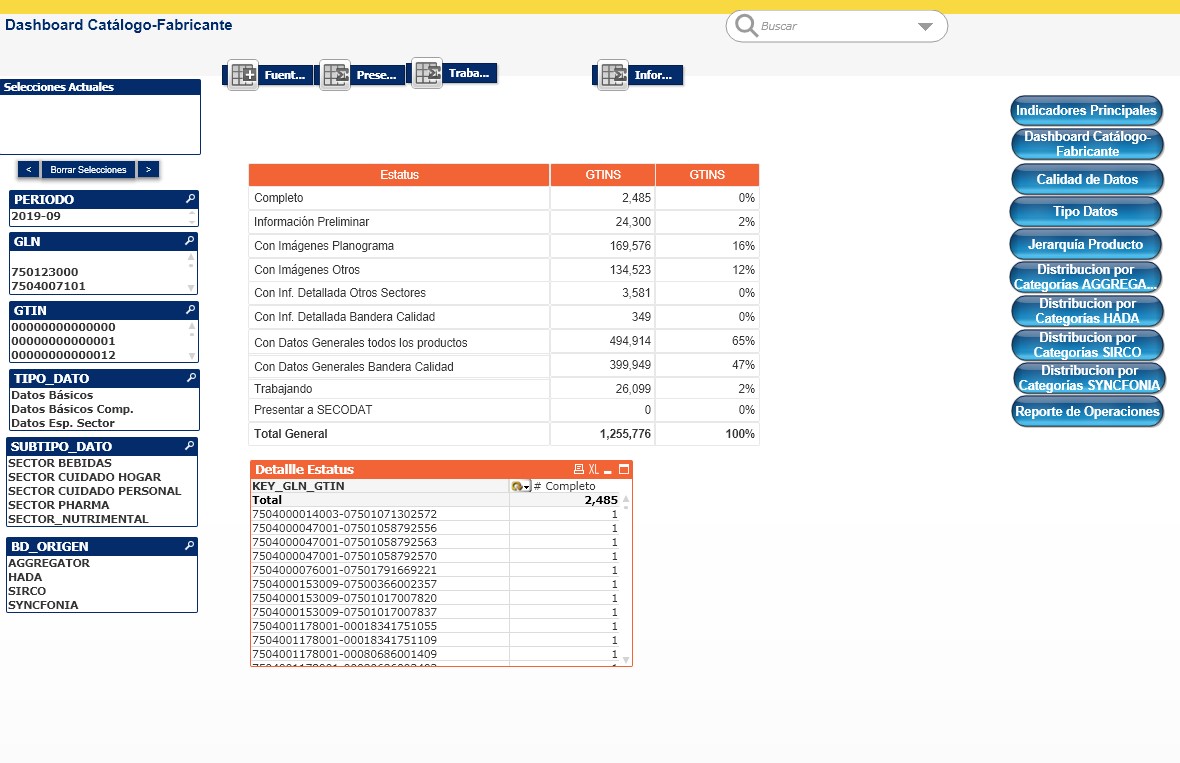Open the Calidad de Datos sheet

1087,179
